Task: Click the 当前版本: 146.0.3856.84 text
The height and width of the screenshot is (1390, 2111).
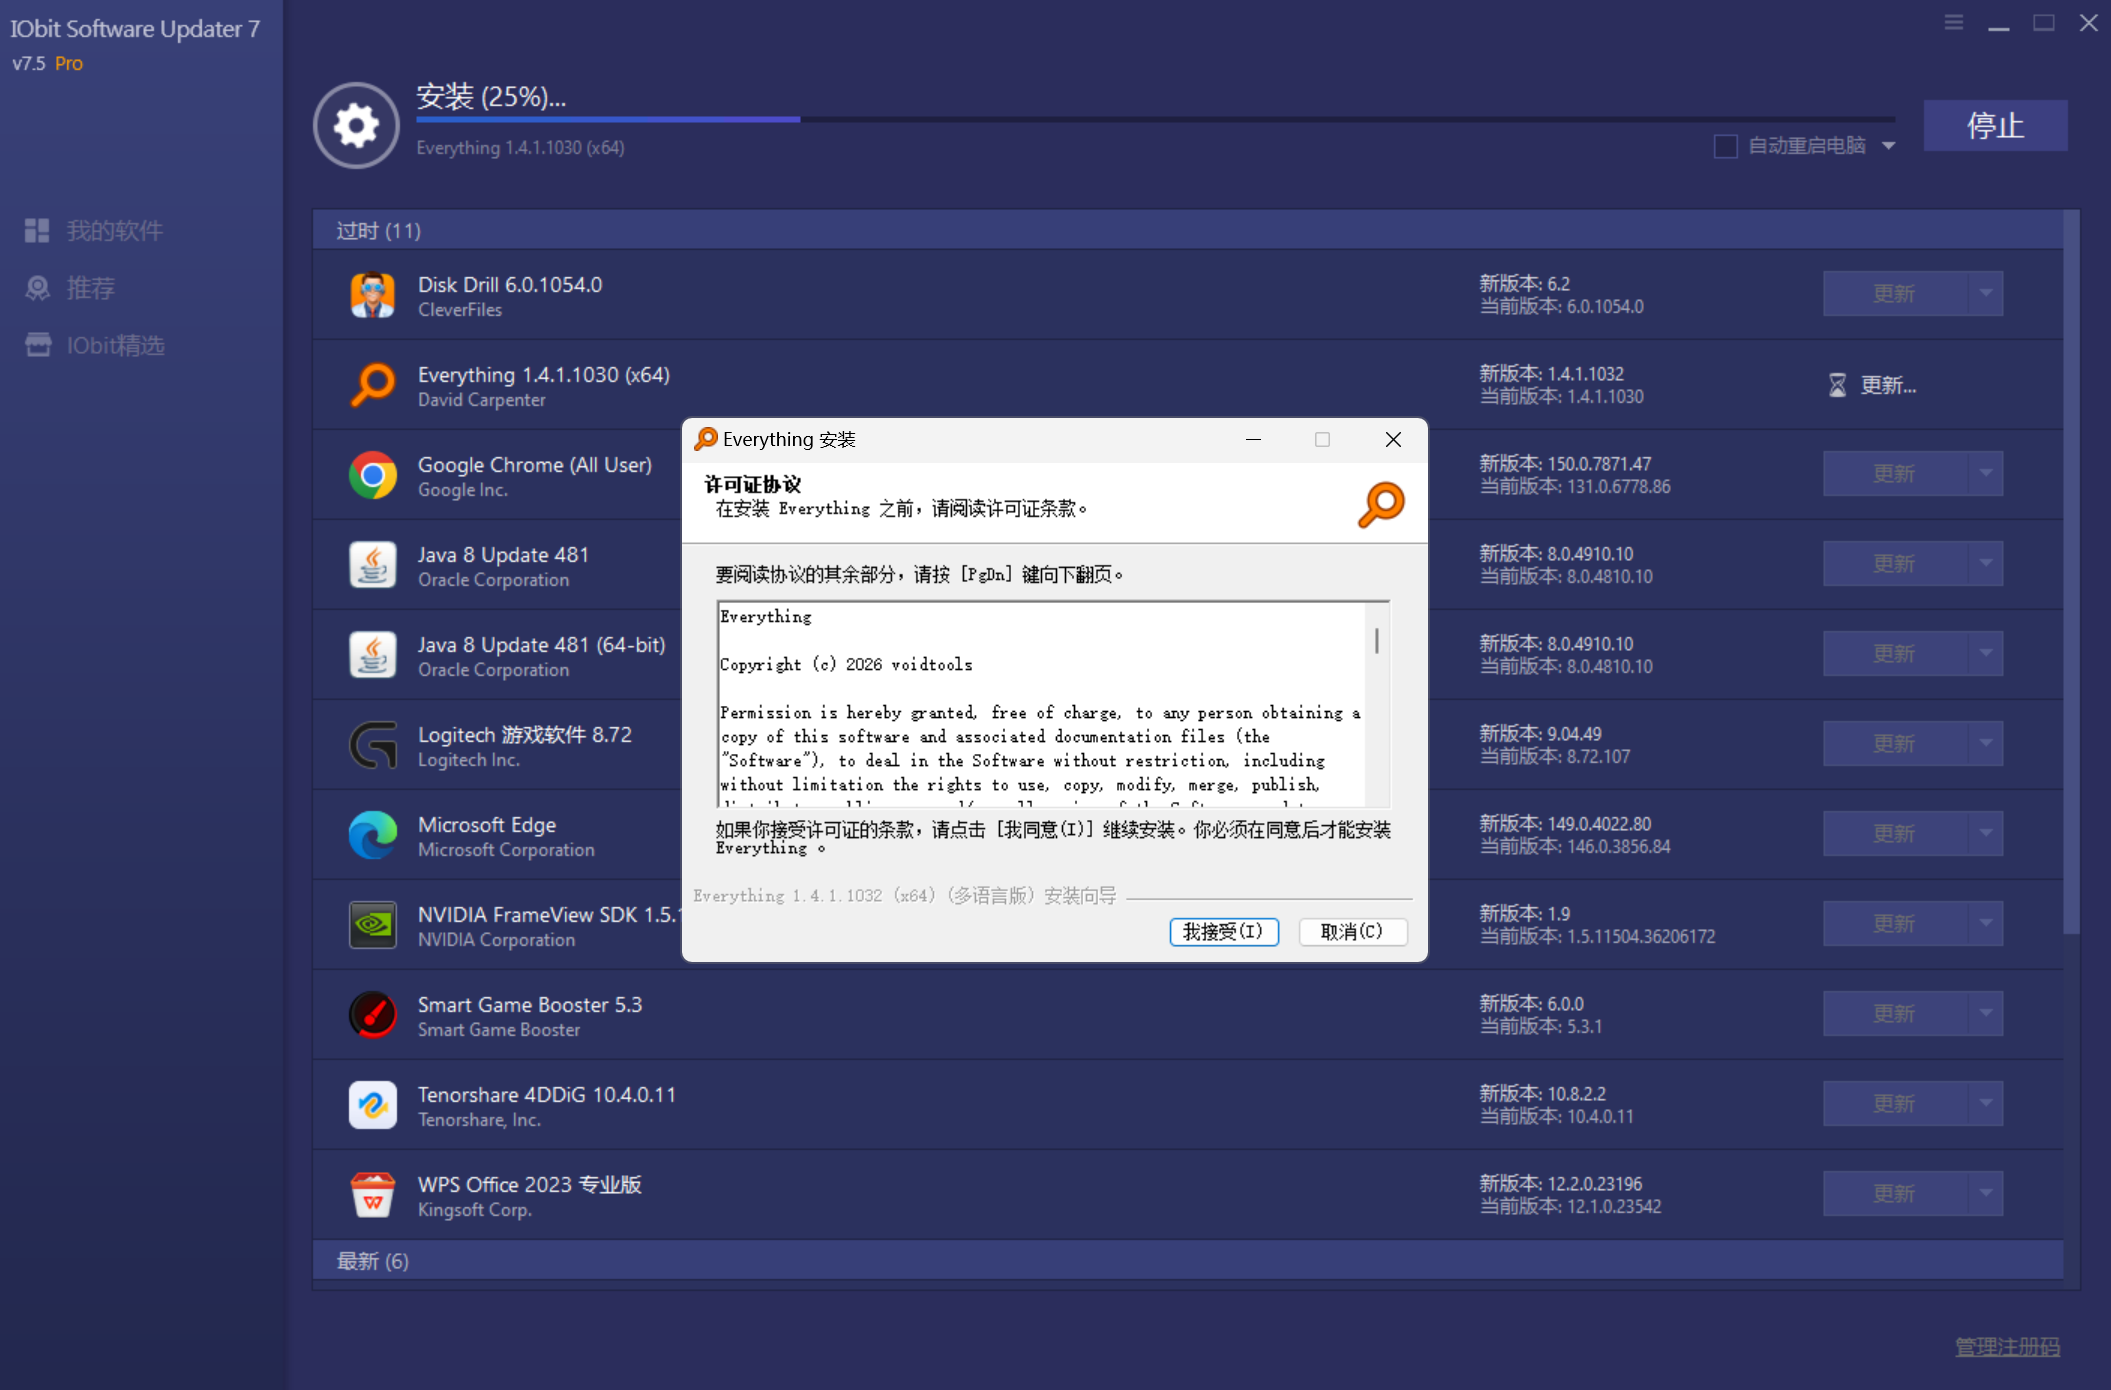Action: 1575,847
